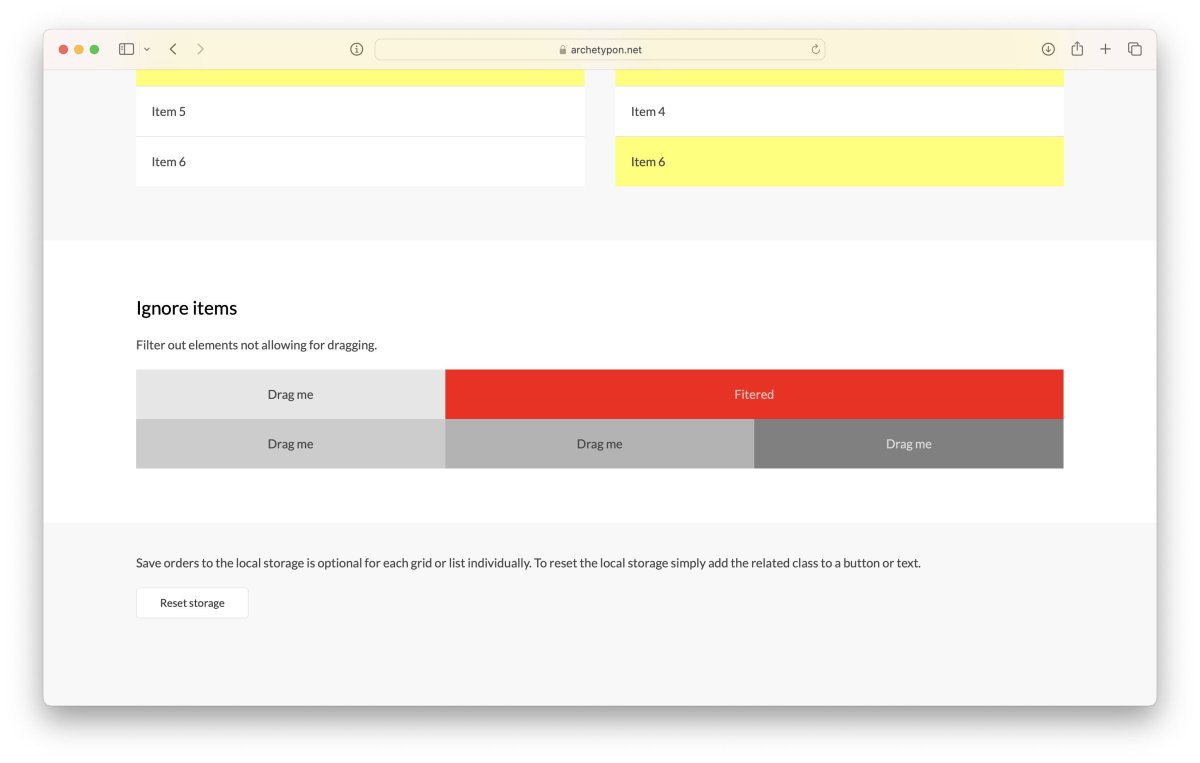Click the darkest Drag me block

(908, 443)
